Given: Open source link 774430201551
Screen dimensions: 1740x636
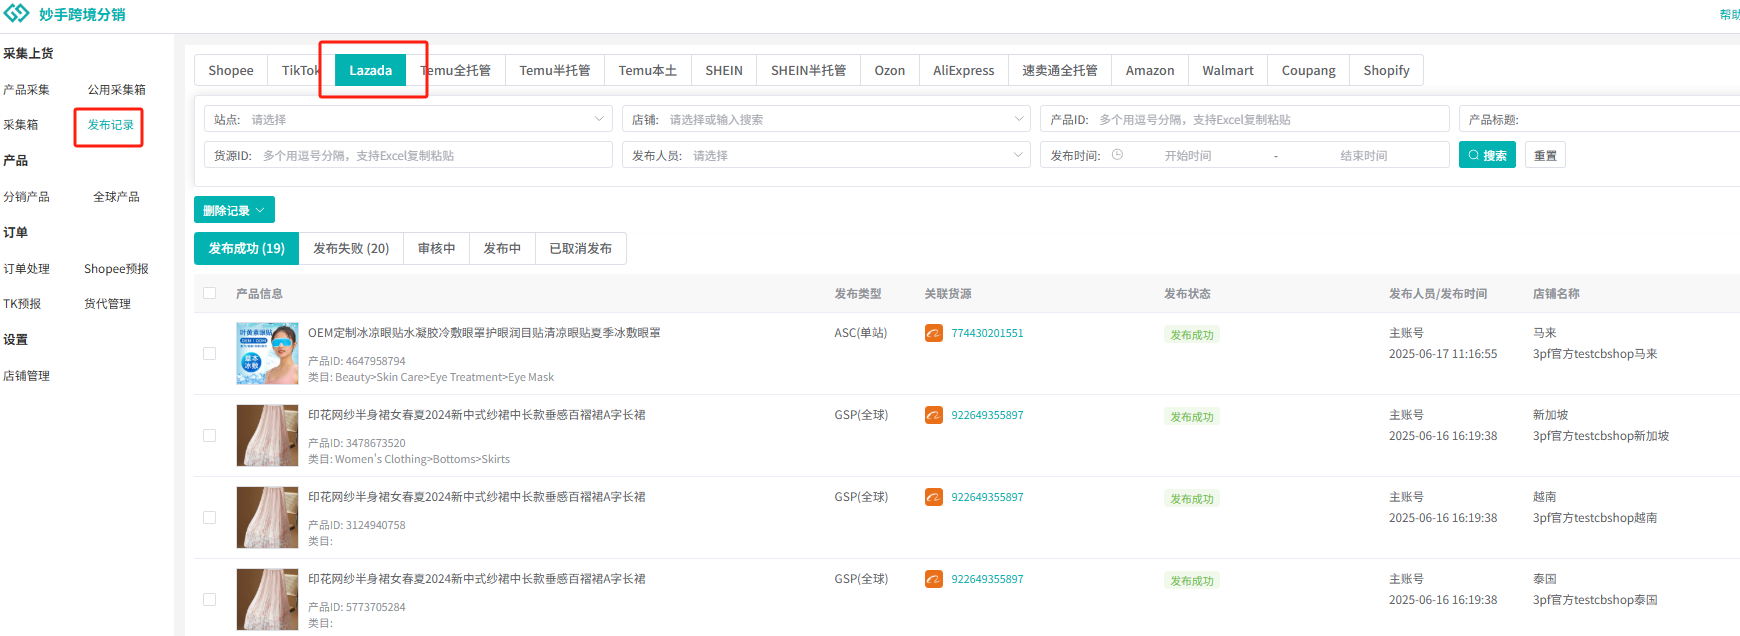Looking at the screenshot, I should click(x=987, y=333).
